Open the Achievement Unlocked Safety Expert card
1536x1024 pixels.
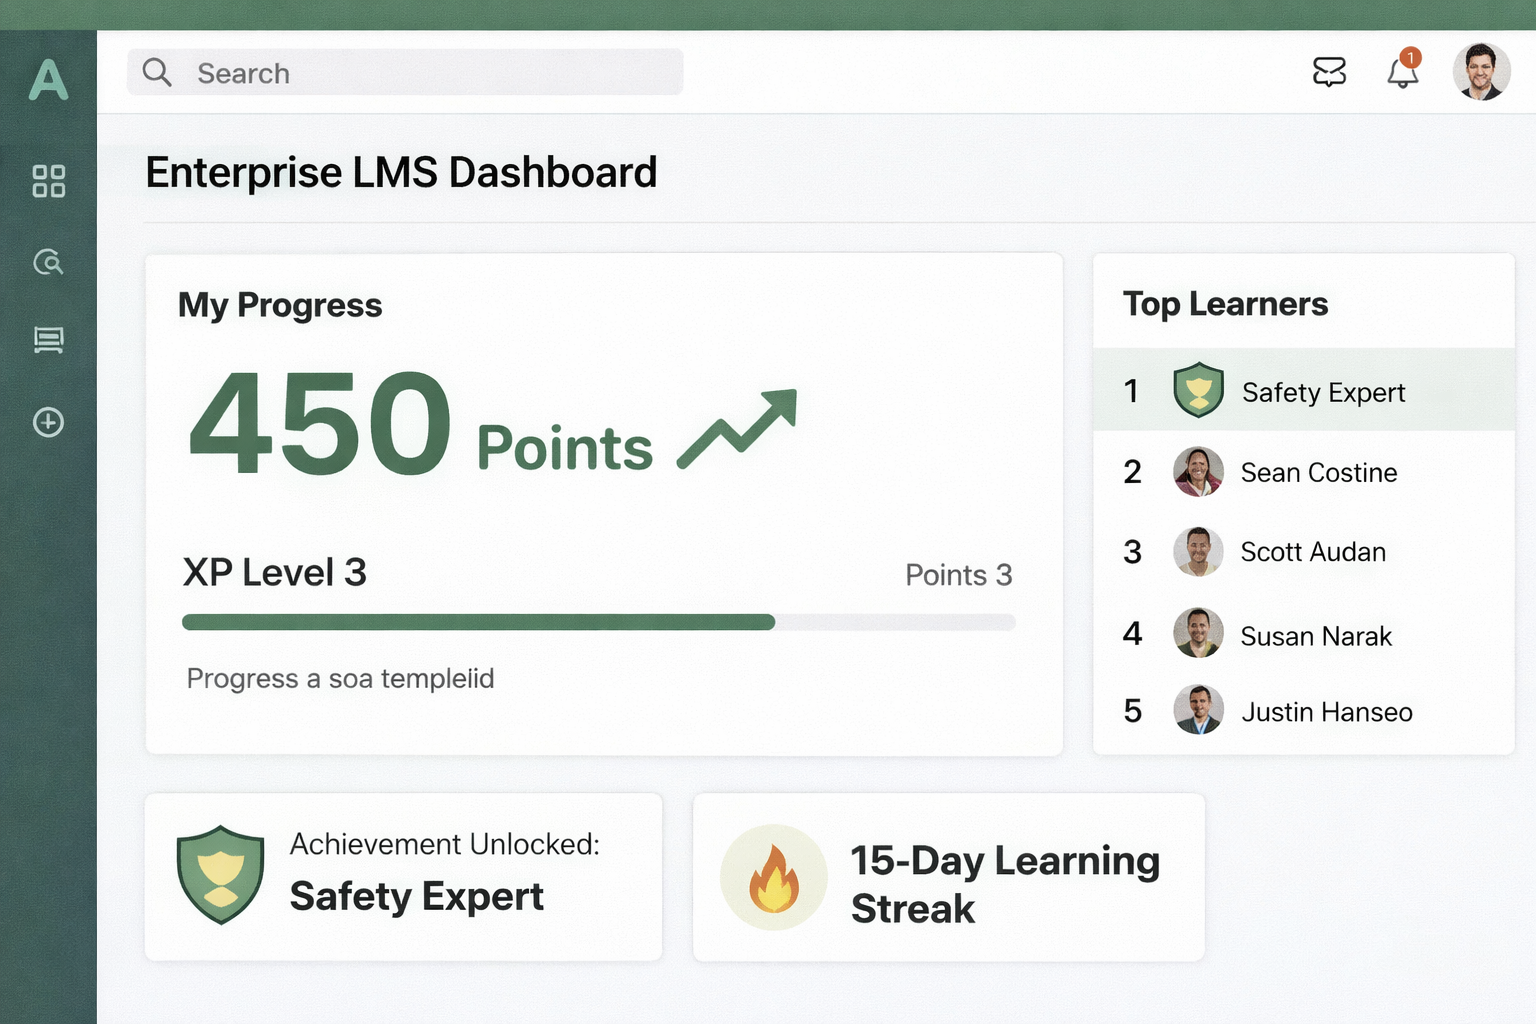pos(403,877)
